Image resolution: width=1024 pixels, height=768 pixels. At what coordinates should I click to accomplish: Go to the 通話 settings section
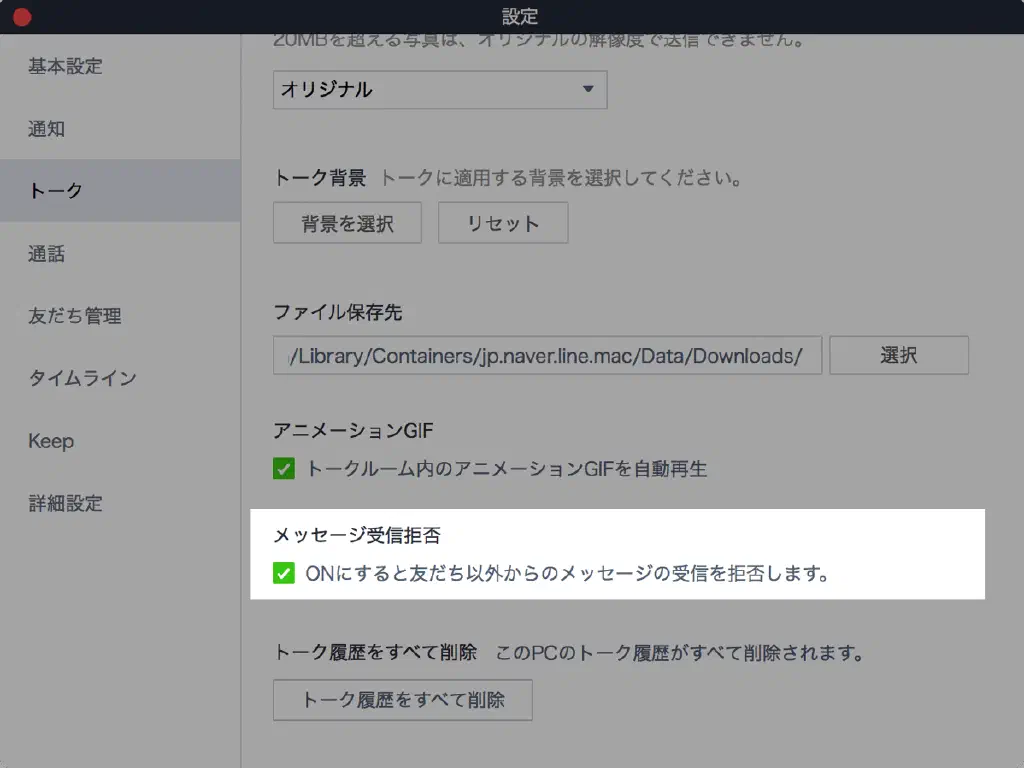coord(46,254)
